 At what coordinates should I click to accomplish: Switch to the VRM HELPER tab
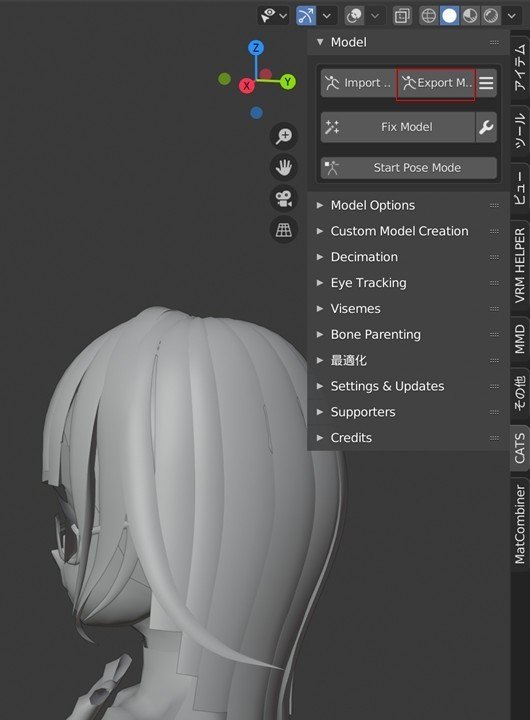coord(520,265)
